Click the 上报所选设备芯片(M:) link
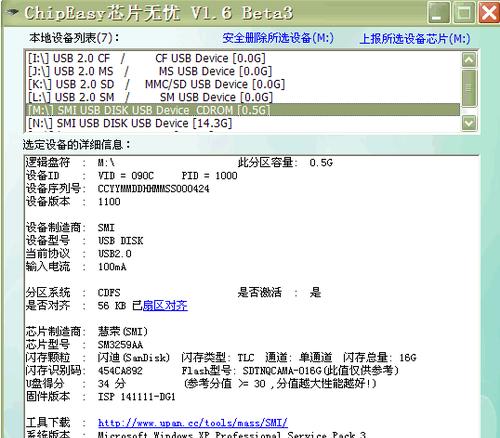This screenshot has width=500, height=438. click(415, 39)
